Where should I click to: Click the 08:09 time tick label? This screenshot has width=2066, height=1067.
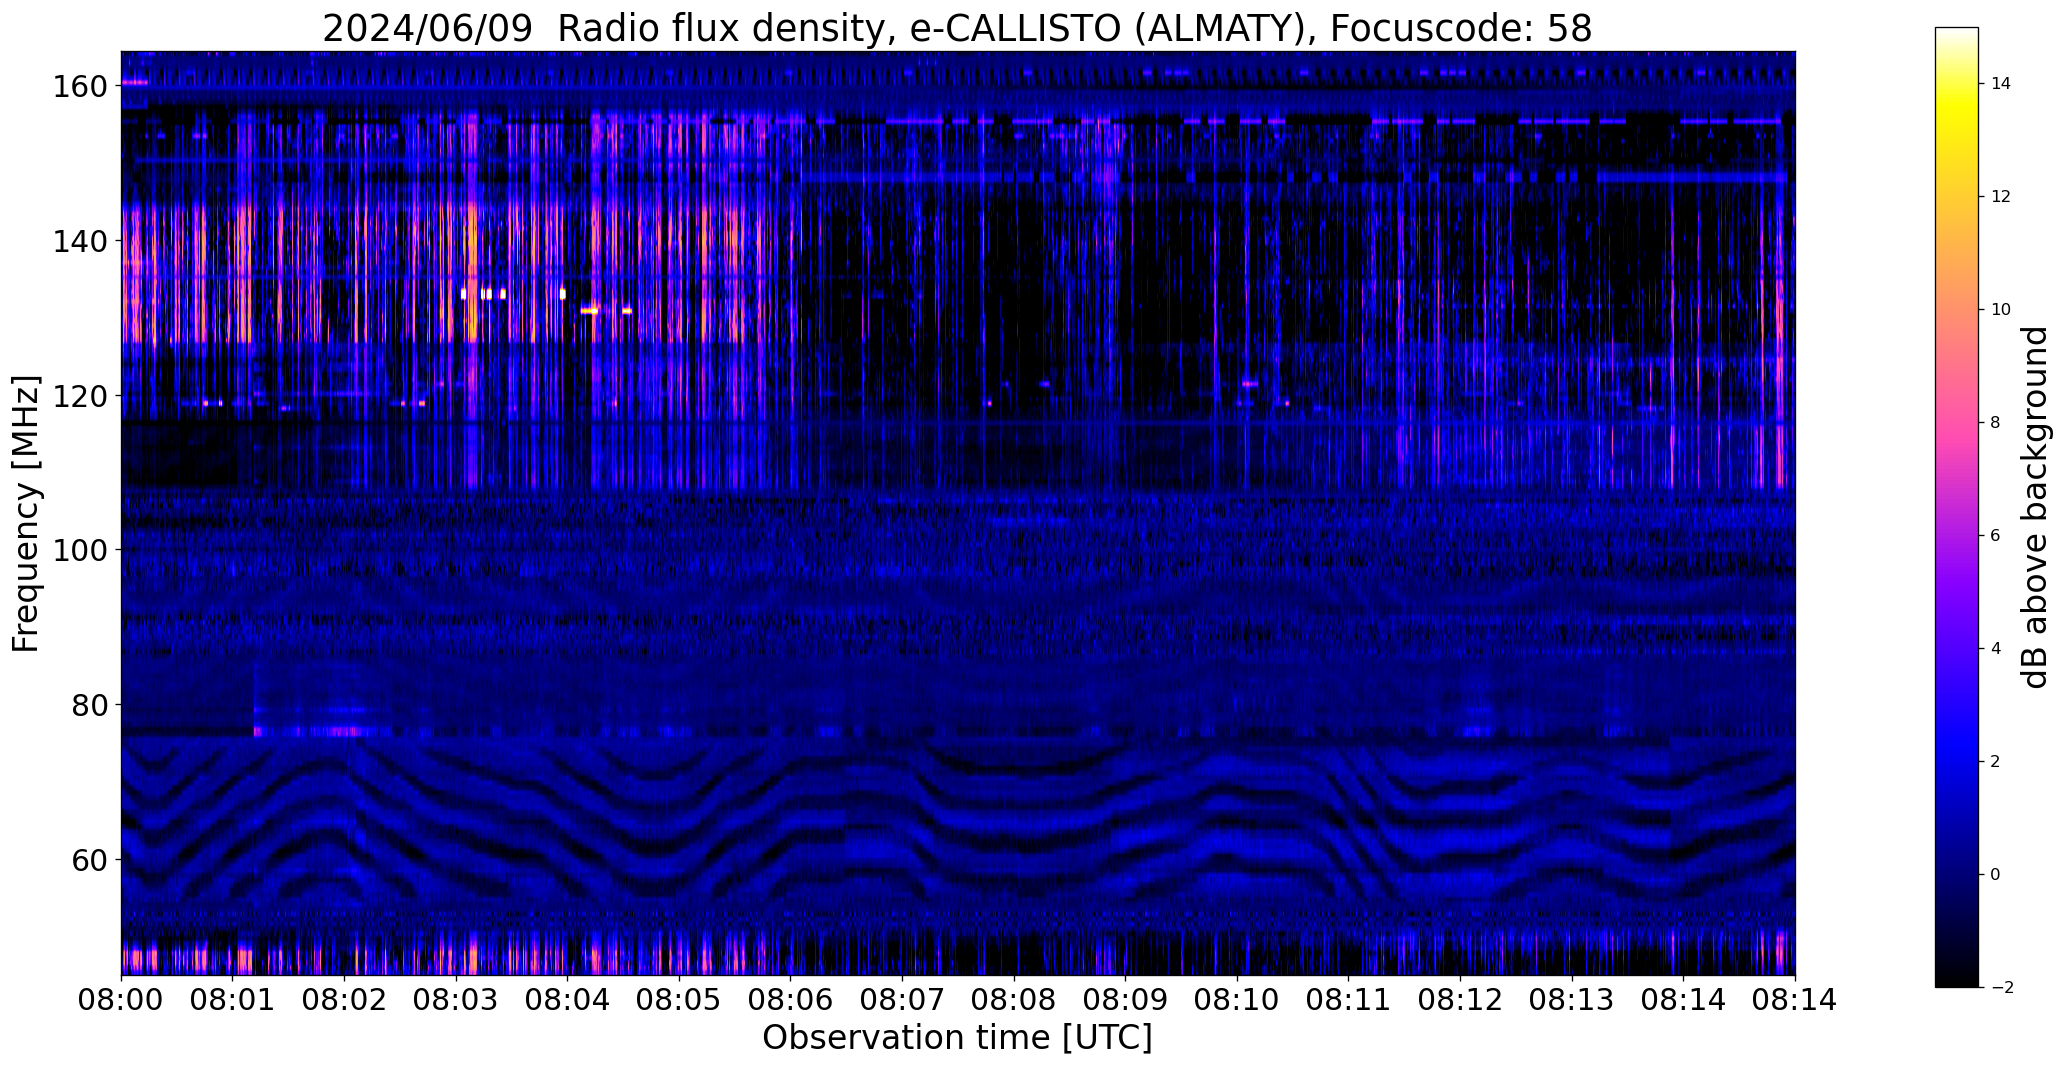[1125, 1000]
